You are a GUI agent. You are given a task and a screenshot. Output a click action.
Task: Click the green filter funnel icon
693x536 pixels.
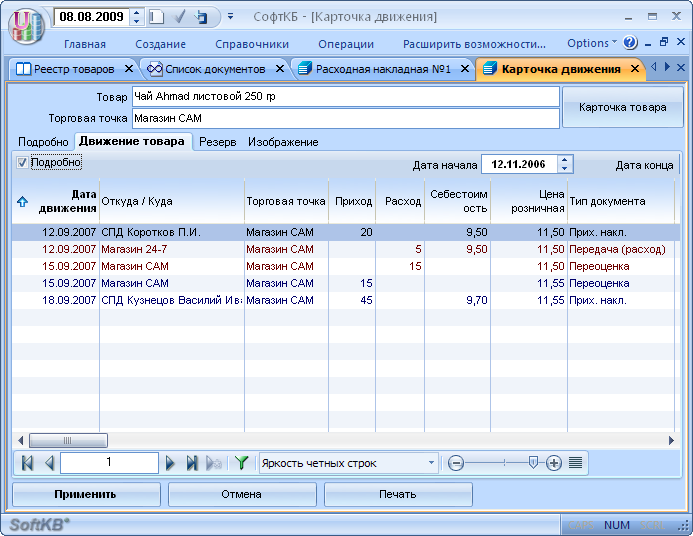pyautogui.click(x=241, y=463)
